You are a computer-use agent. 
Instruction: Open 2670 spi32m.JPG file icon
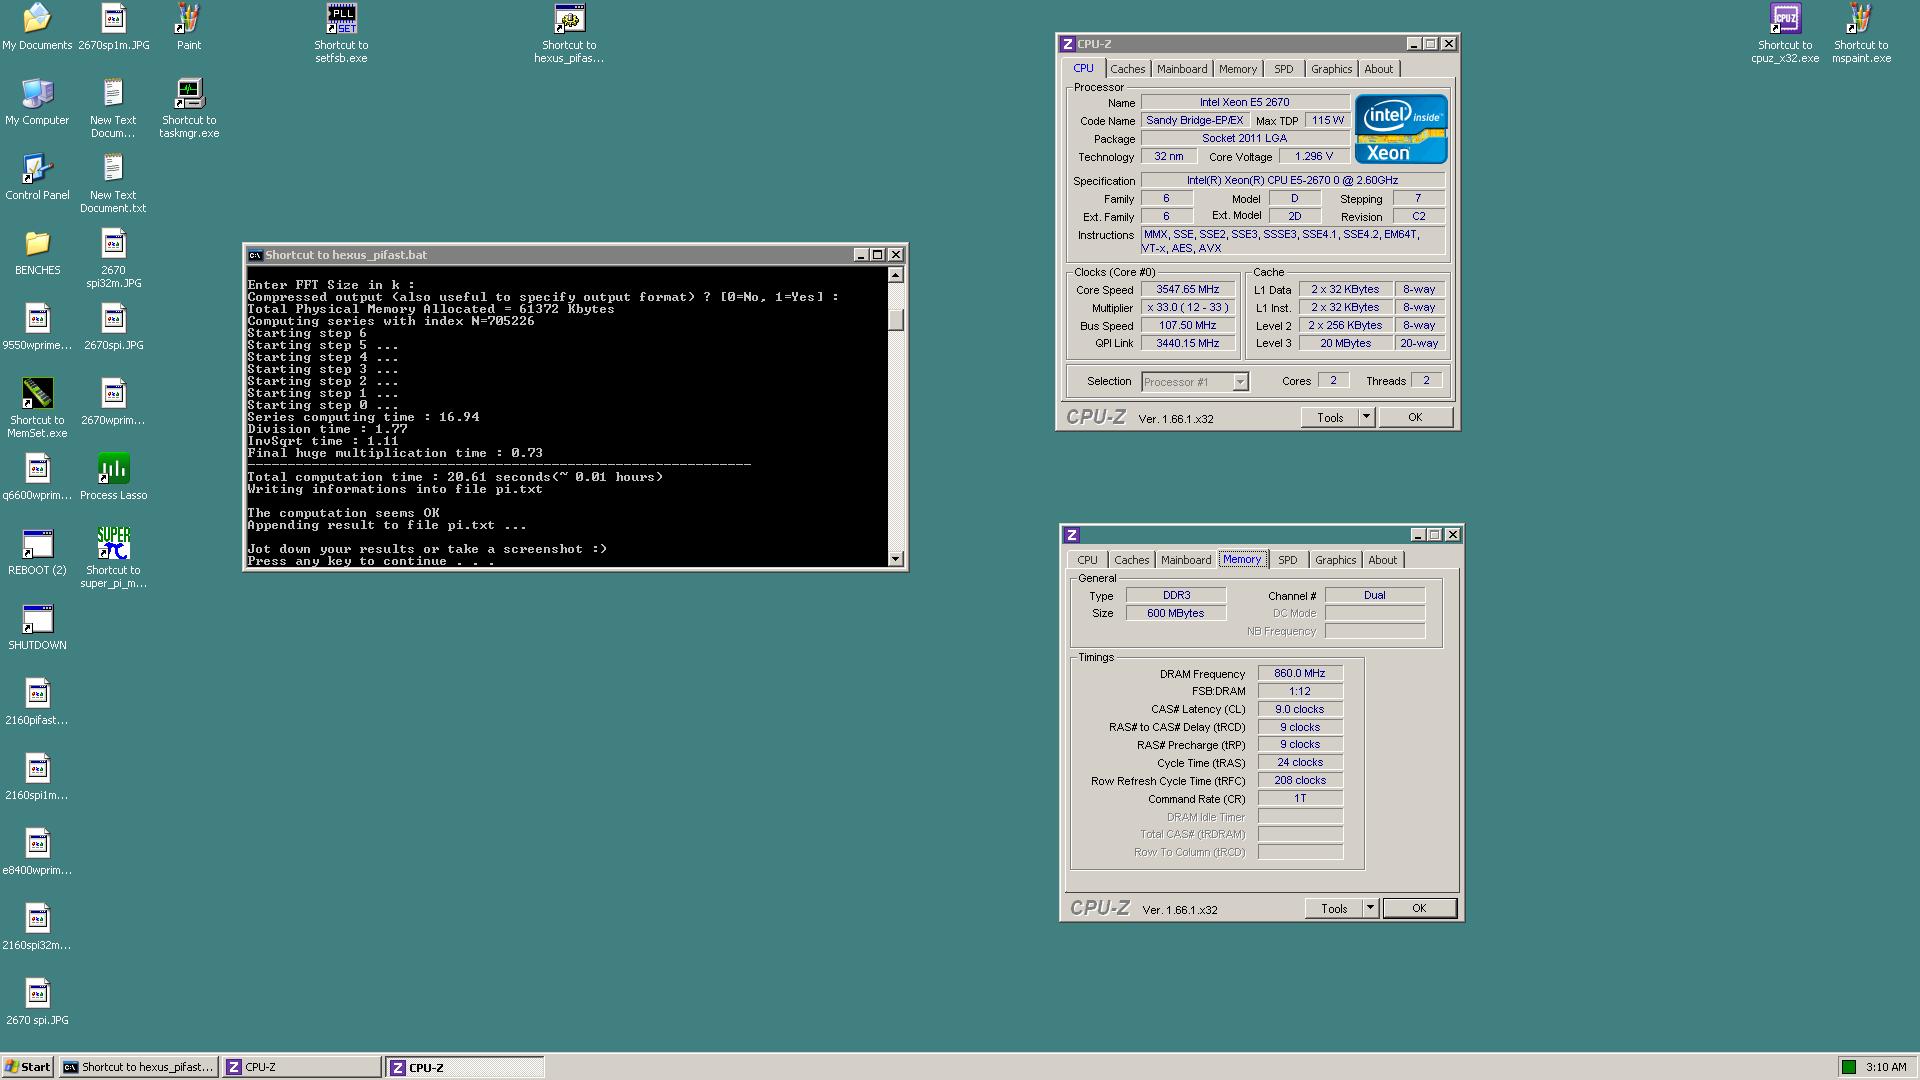coord(113,258)
